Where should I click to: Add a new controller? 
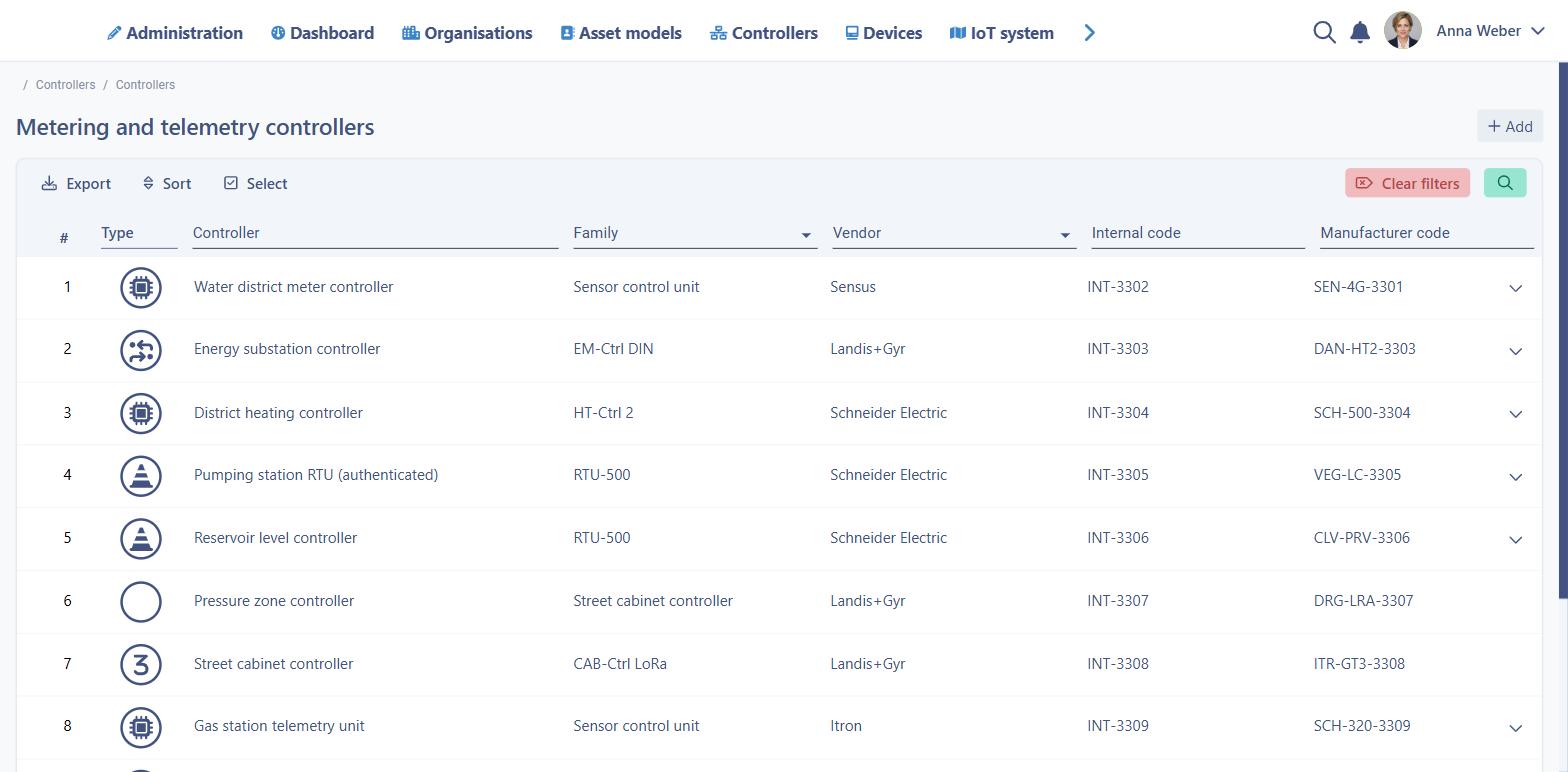coord(1510,126)
